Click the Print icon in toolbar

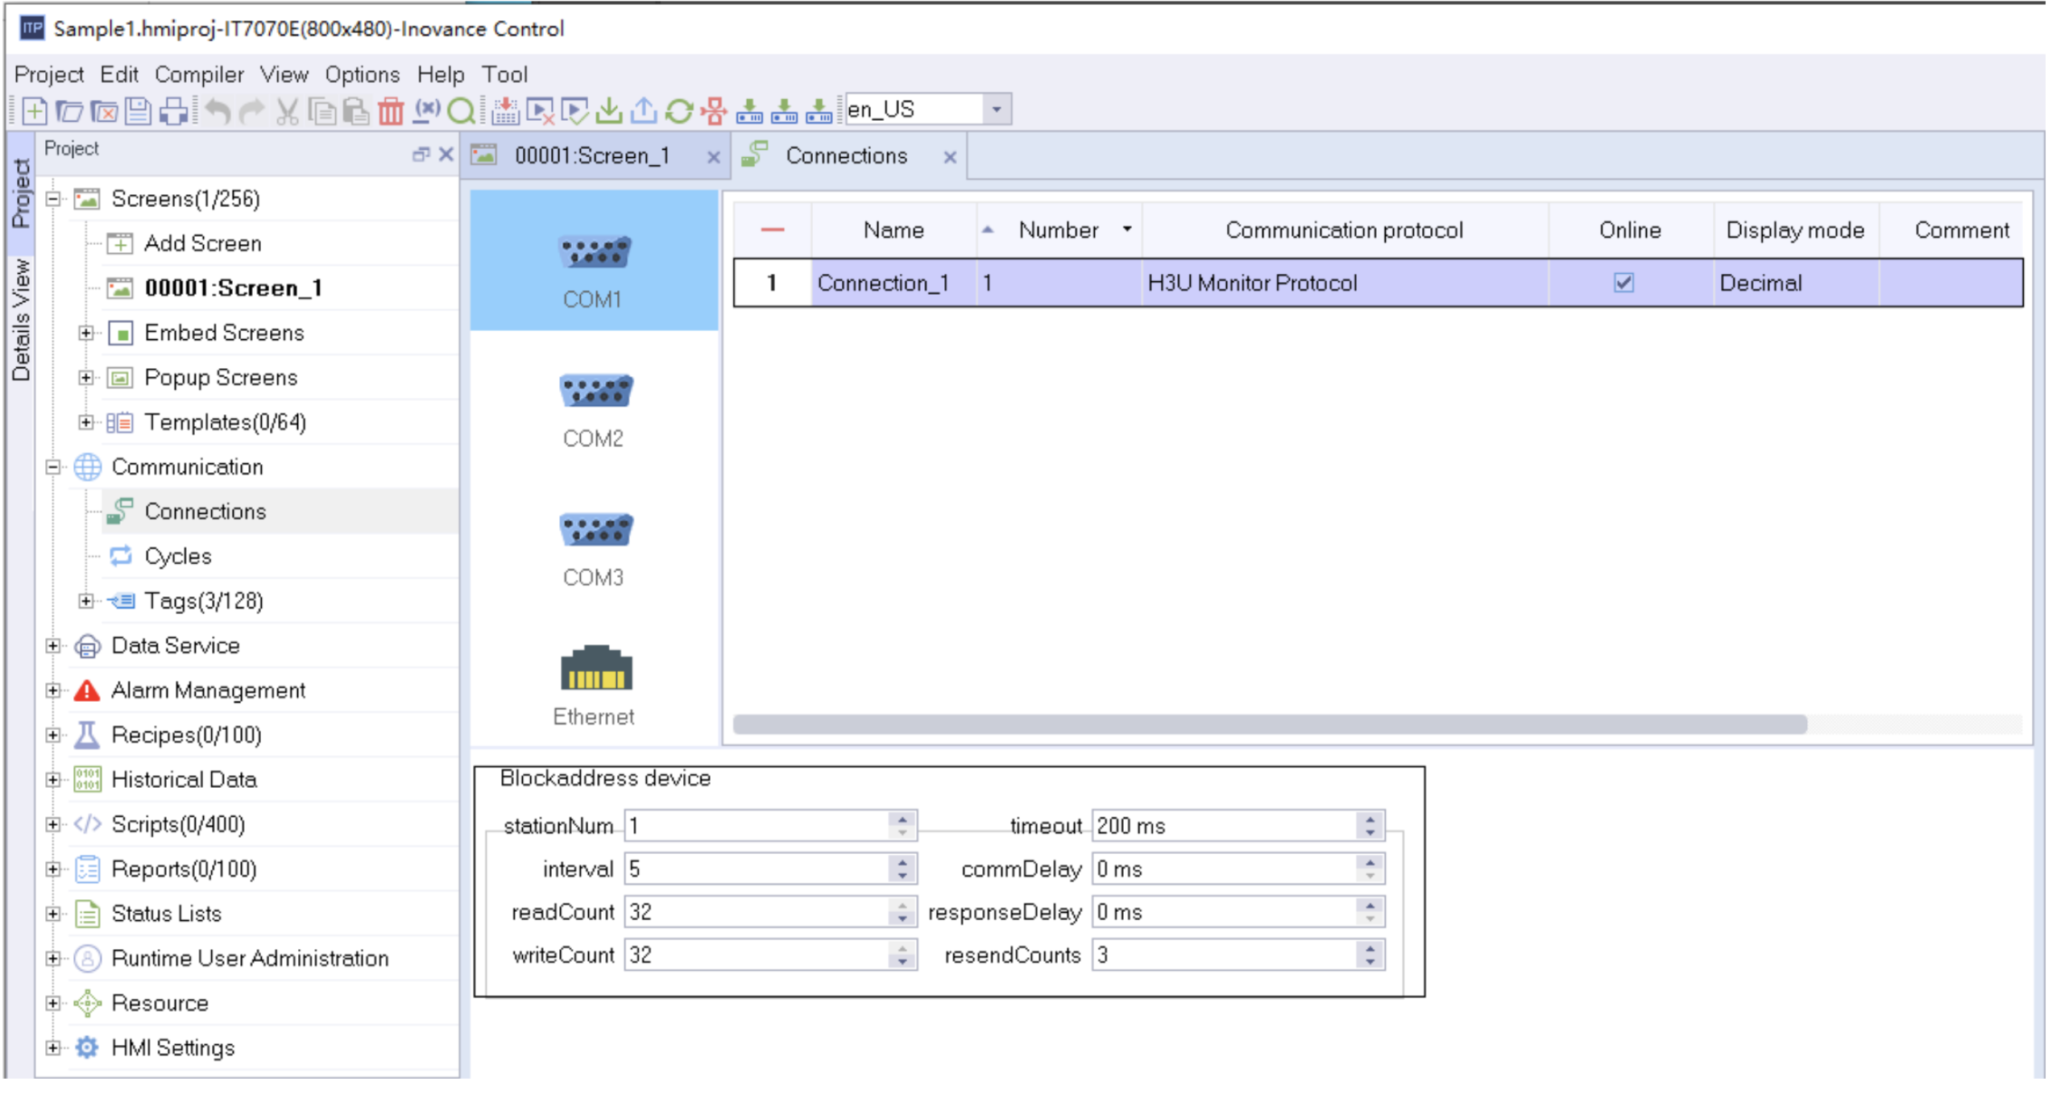coord(174,111)
